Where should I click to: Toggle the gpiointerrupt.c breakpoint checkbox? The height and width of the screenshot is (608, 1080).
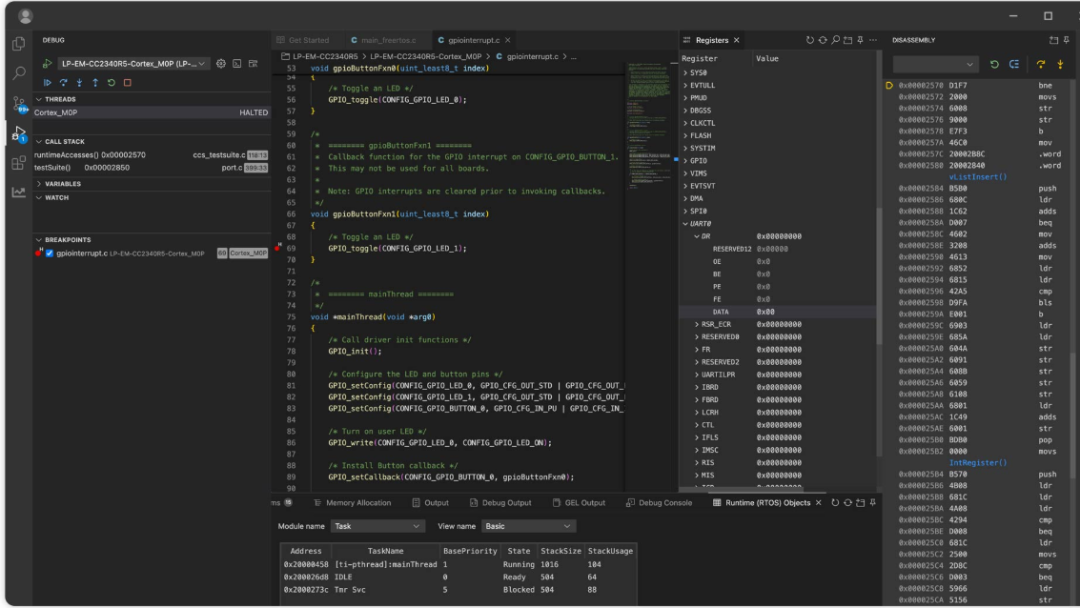50,253
